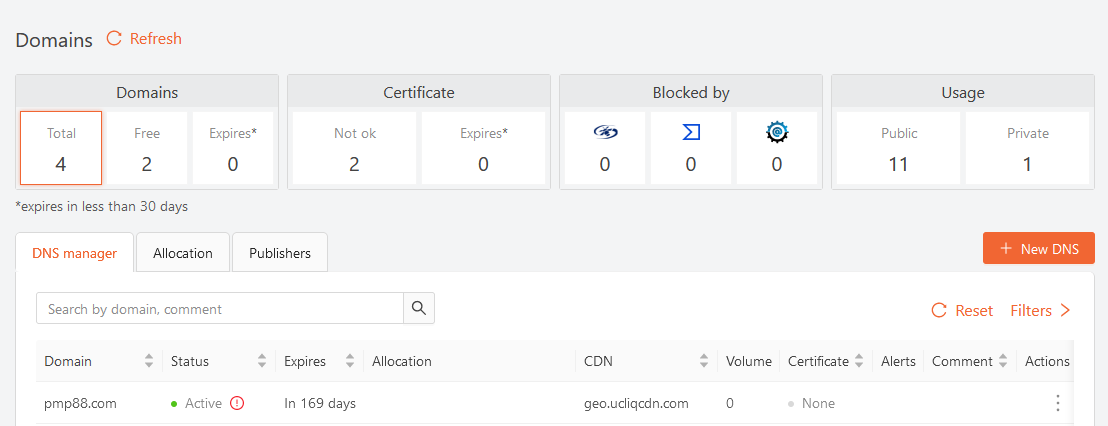Select the Domains Expires stat card
The height and width of the screenshot is (426, 1108).
[232, 148]
